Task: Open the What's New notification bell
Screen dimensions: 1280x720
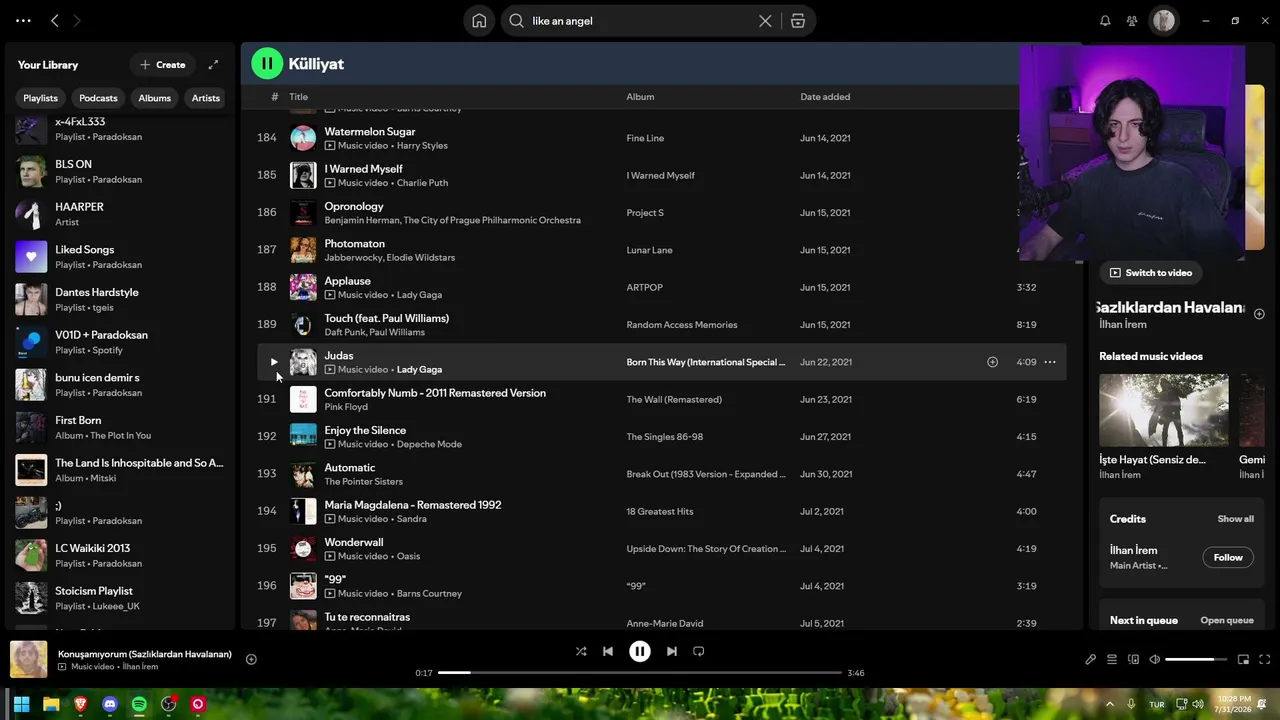Action: pyautogui.click(x=1105, y=21)
